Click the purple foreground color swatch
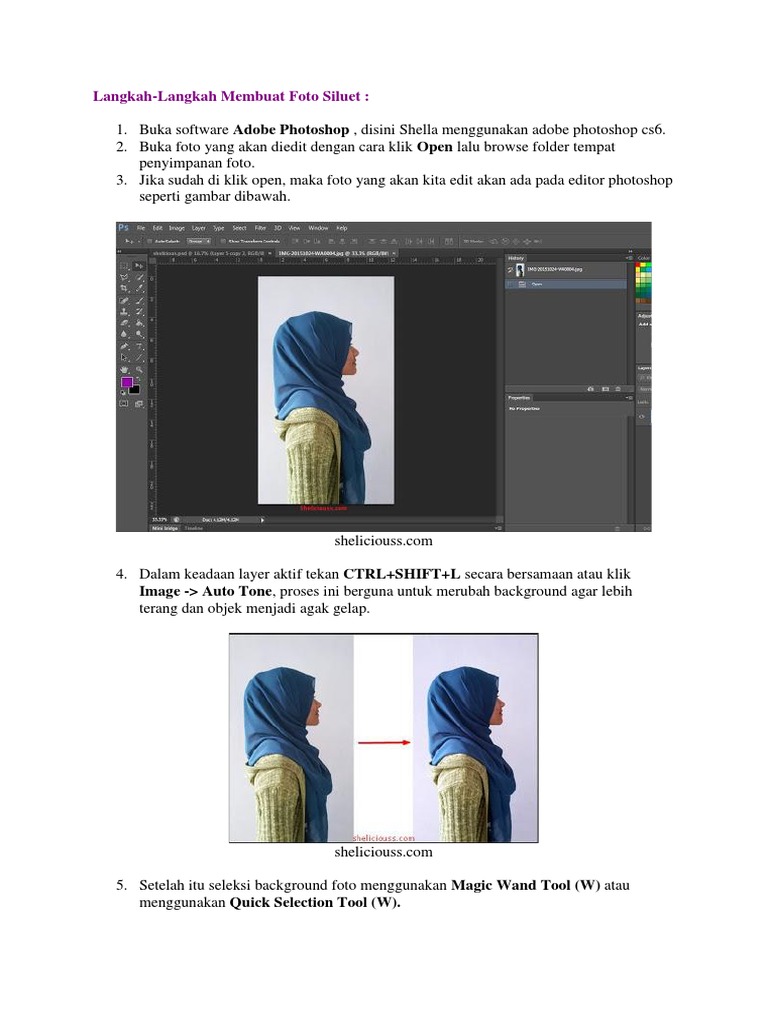This screenshot has height=1024, width=768. pos(127,382)
